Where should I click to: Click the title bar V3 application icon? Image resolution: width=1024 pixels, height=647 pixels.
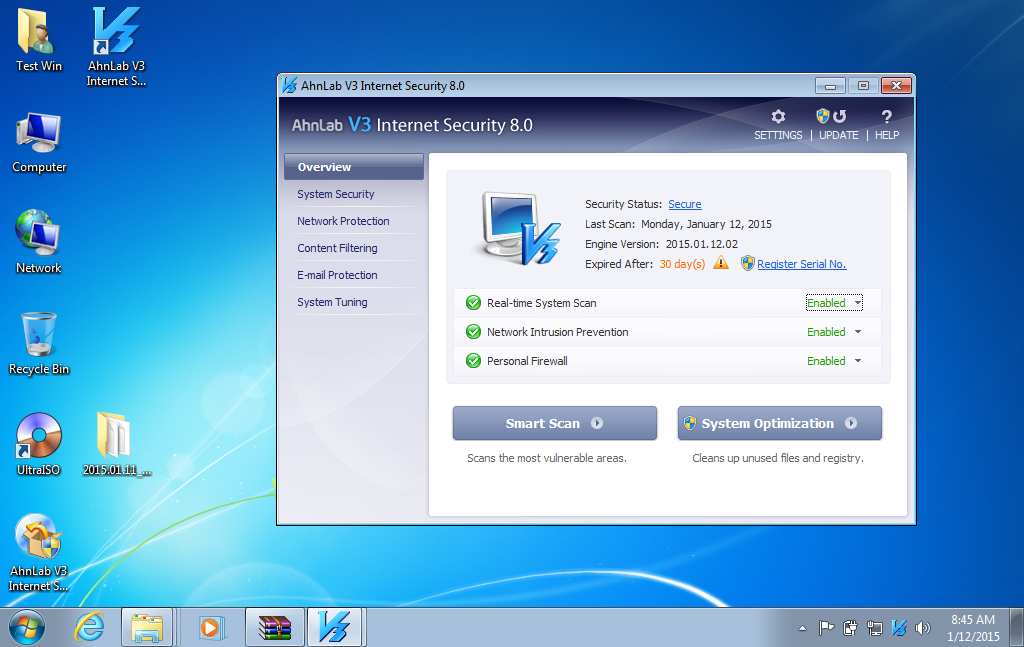click(x=289, y=86)
